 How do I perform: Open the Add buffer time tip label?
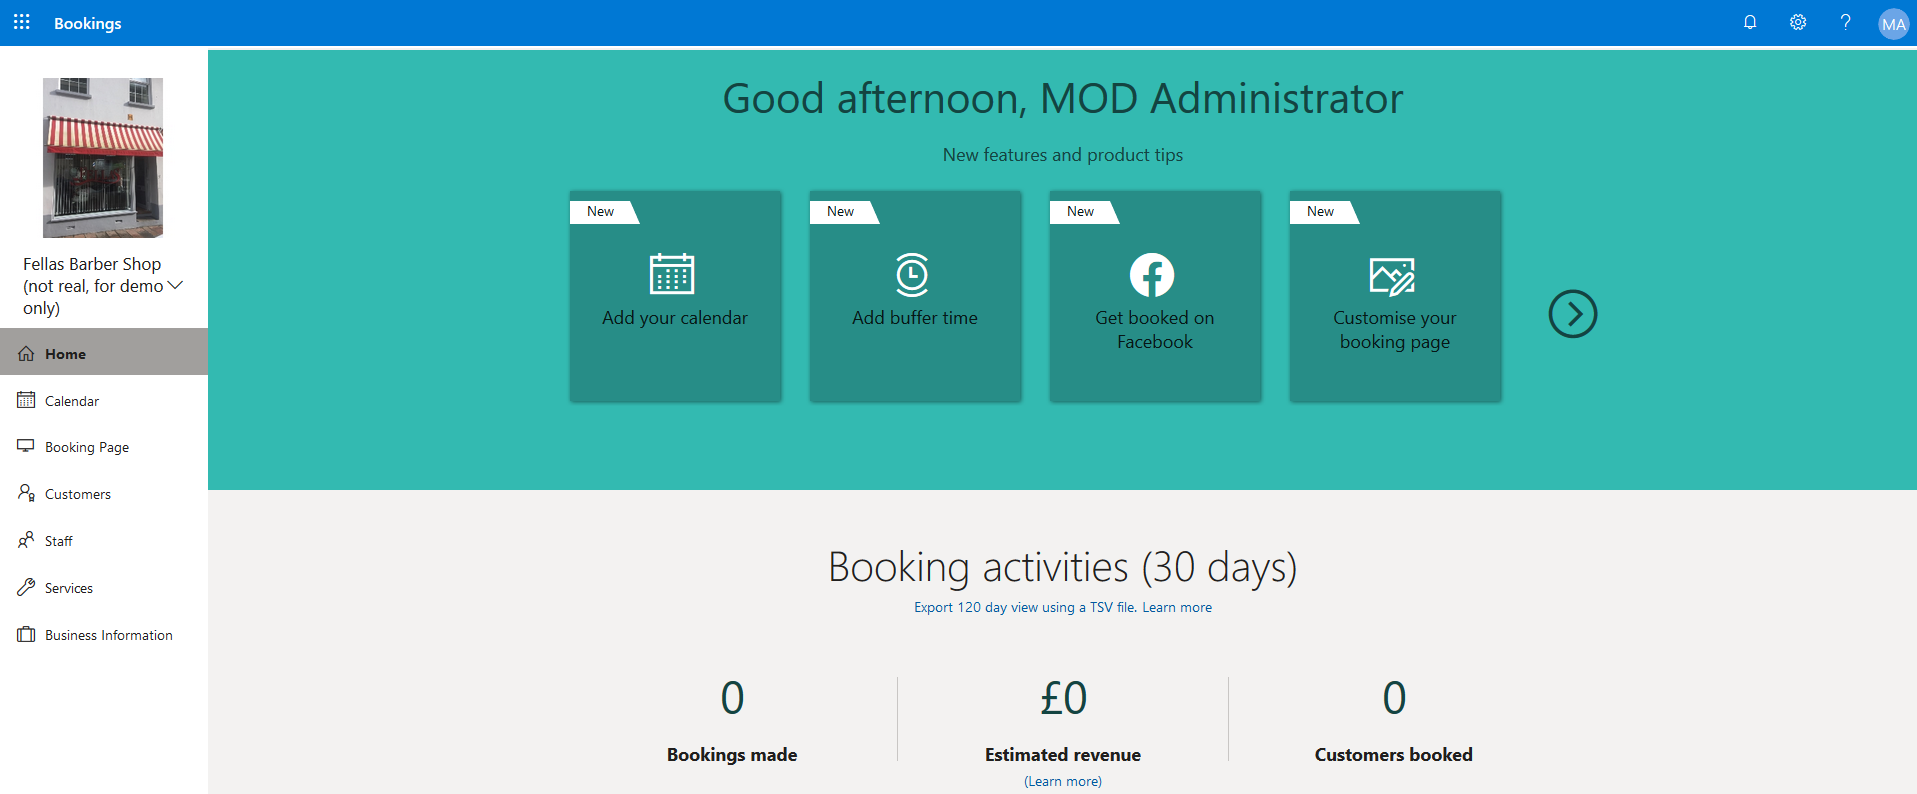click(915, 318)
